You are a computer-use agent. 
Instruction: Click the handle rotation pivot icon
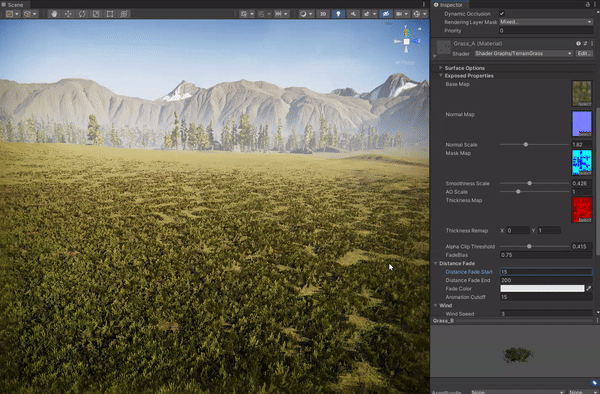pos(28,14)
